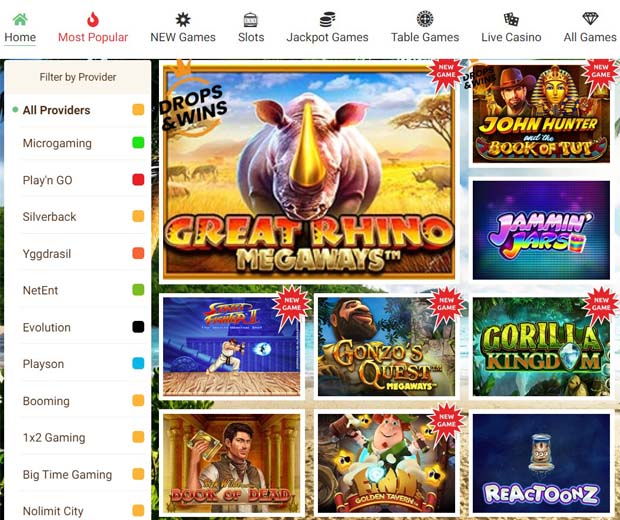Click the Most Popular flame icon
The width and height of the screenshot is (620, 520).
[x=93, y=19]
